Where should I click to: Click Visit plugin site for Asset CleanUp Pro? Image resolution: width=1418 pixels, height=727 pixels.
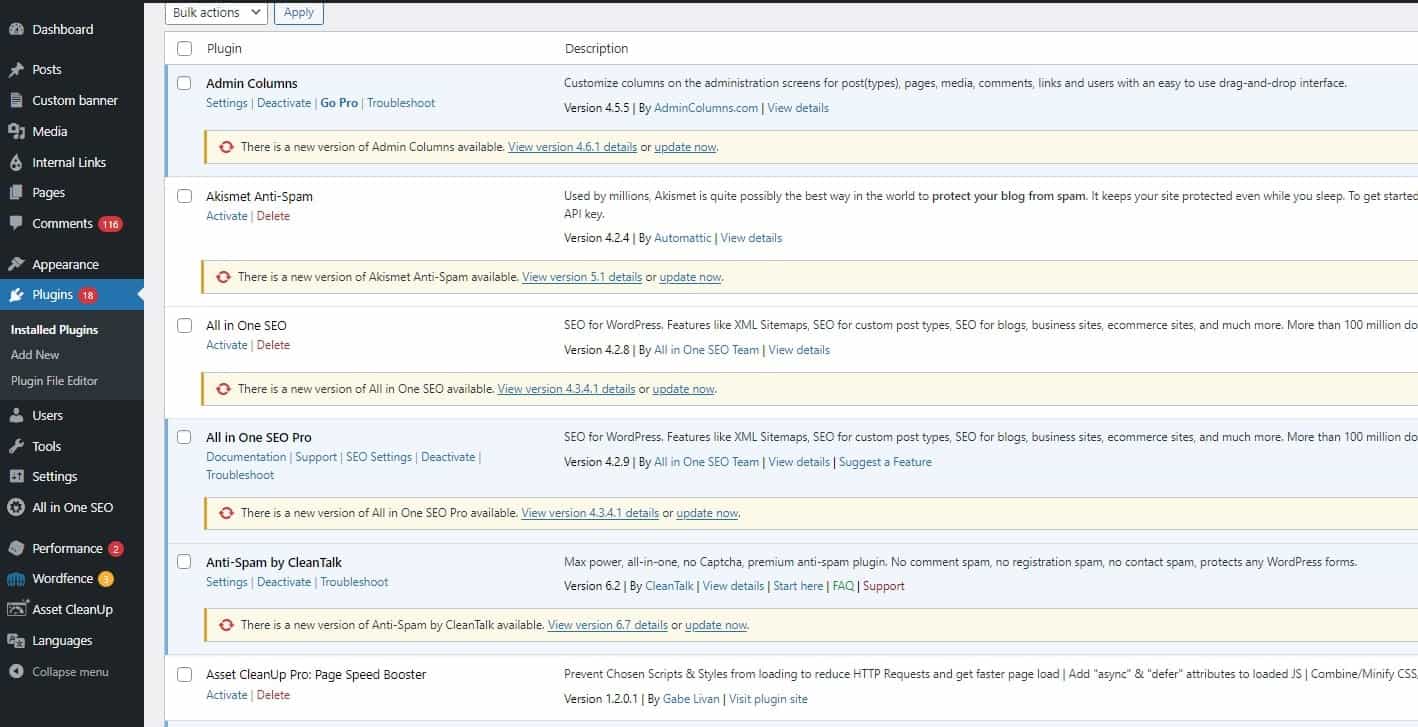[x=768, y=699]
